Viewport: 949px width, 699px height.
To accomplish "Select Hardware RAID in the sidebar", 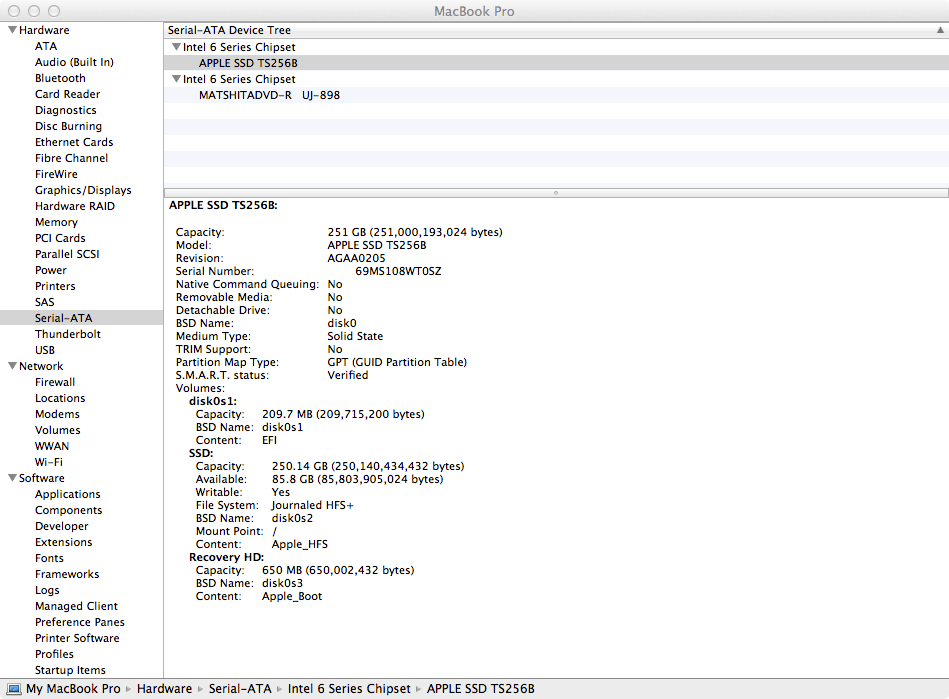I will coord(74,206).
